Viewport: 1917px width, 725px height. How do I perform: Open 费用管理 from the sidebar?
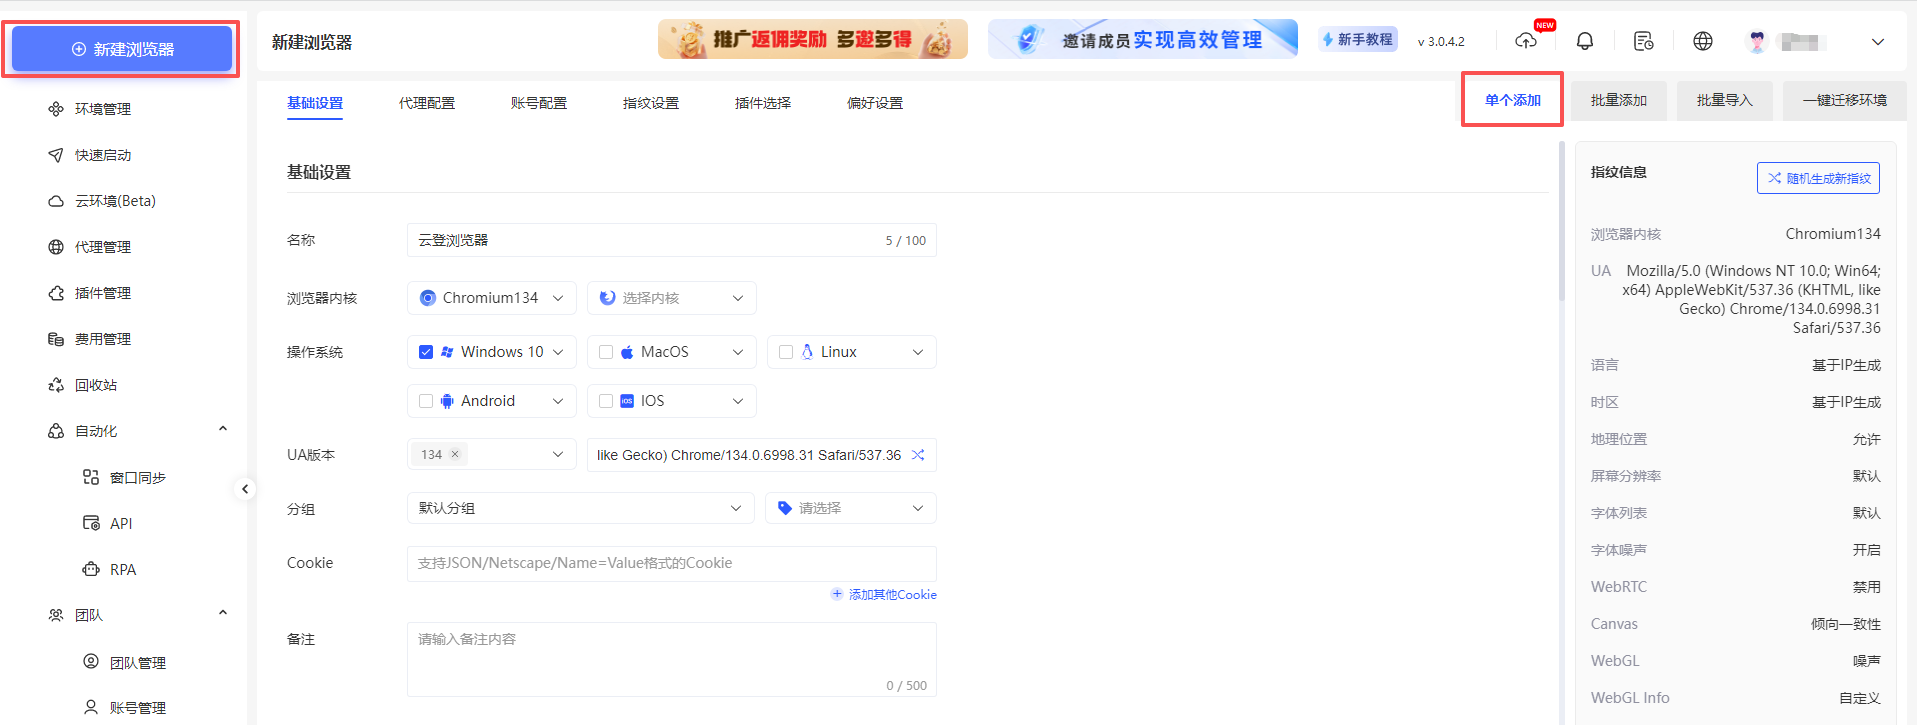90,339
